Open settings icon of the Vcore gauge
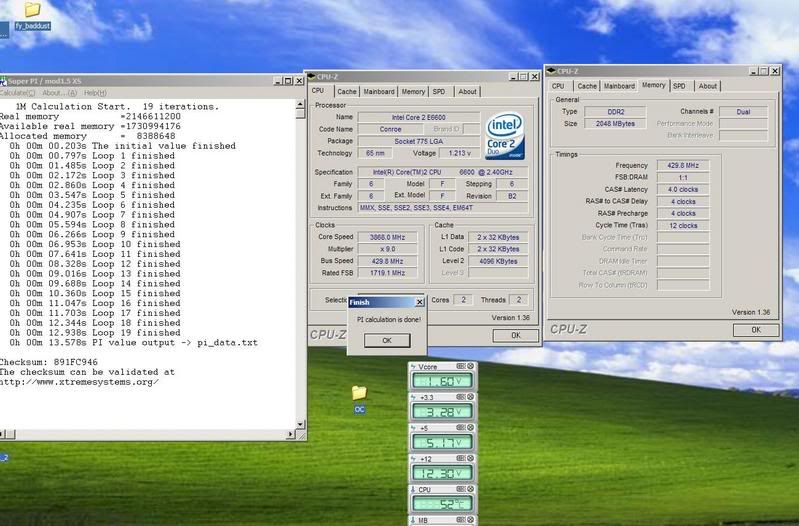The image size is (799, 526). (461, 366)
